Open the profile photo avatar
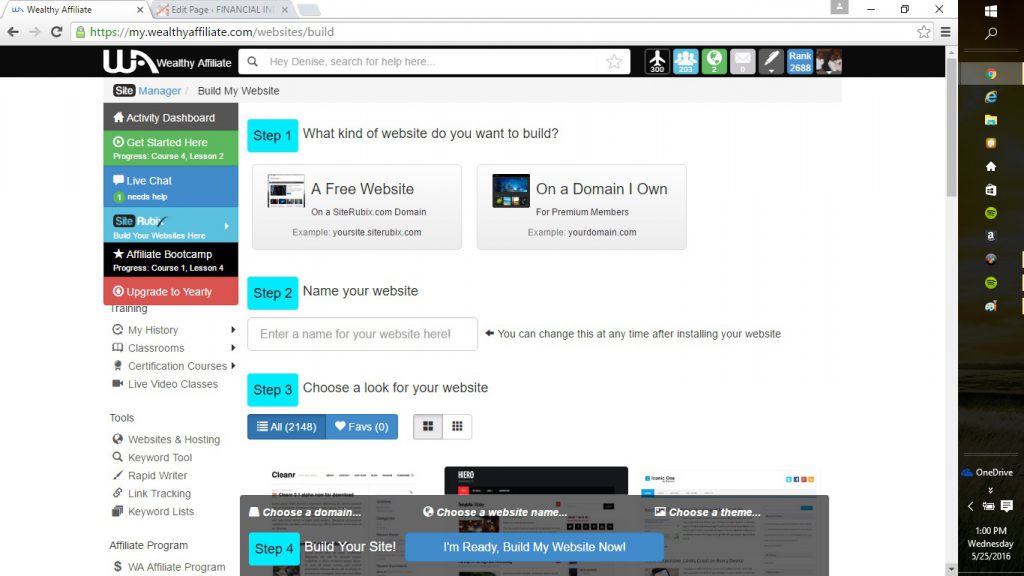This screenshot has height=576, width=1024. (x=829, y=61)
